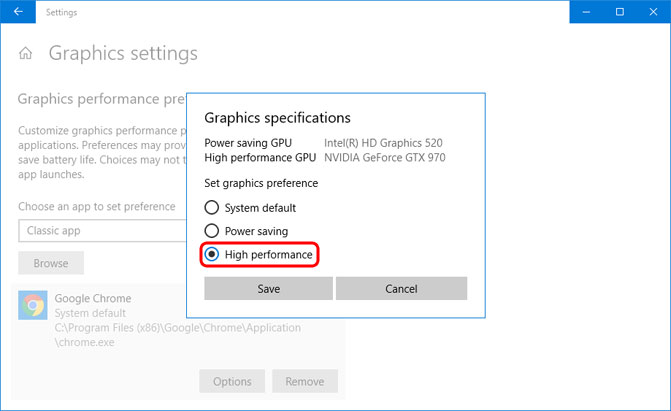Click the Browse button
This screenshot has width=671, height=411.
[x=51, y=263]
